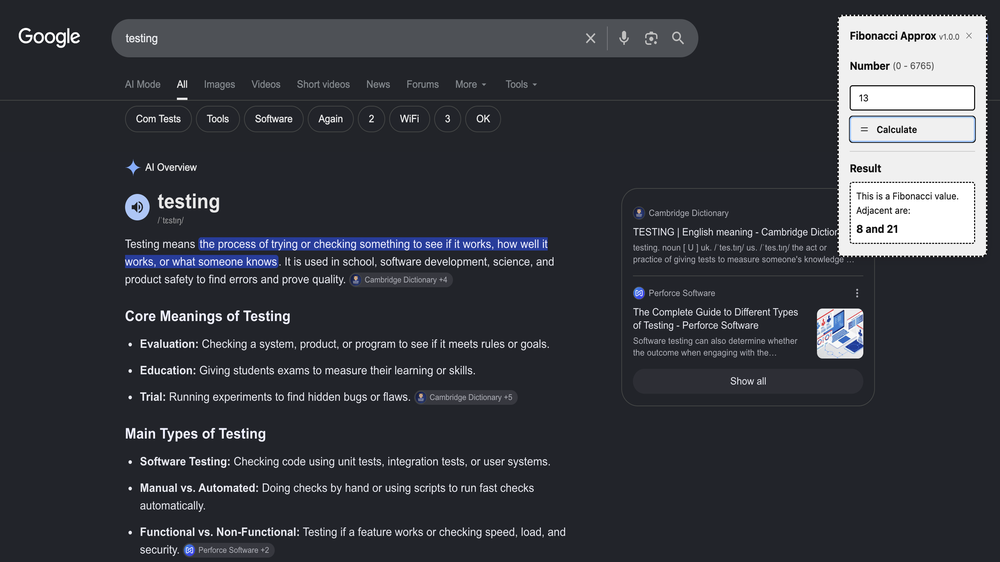Expand the Tools dropdown

[x=521, y=84]
